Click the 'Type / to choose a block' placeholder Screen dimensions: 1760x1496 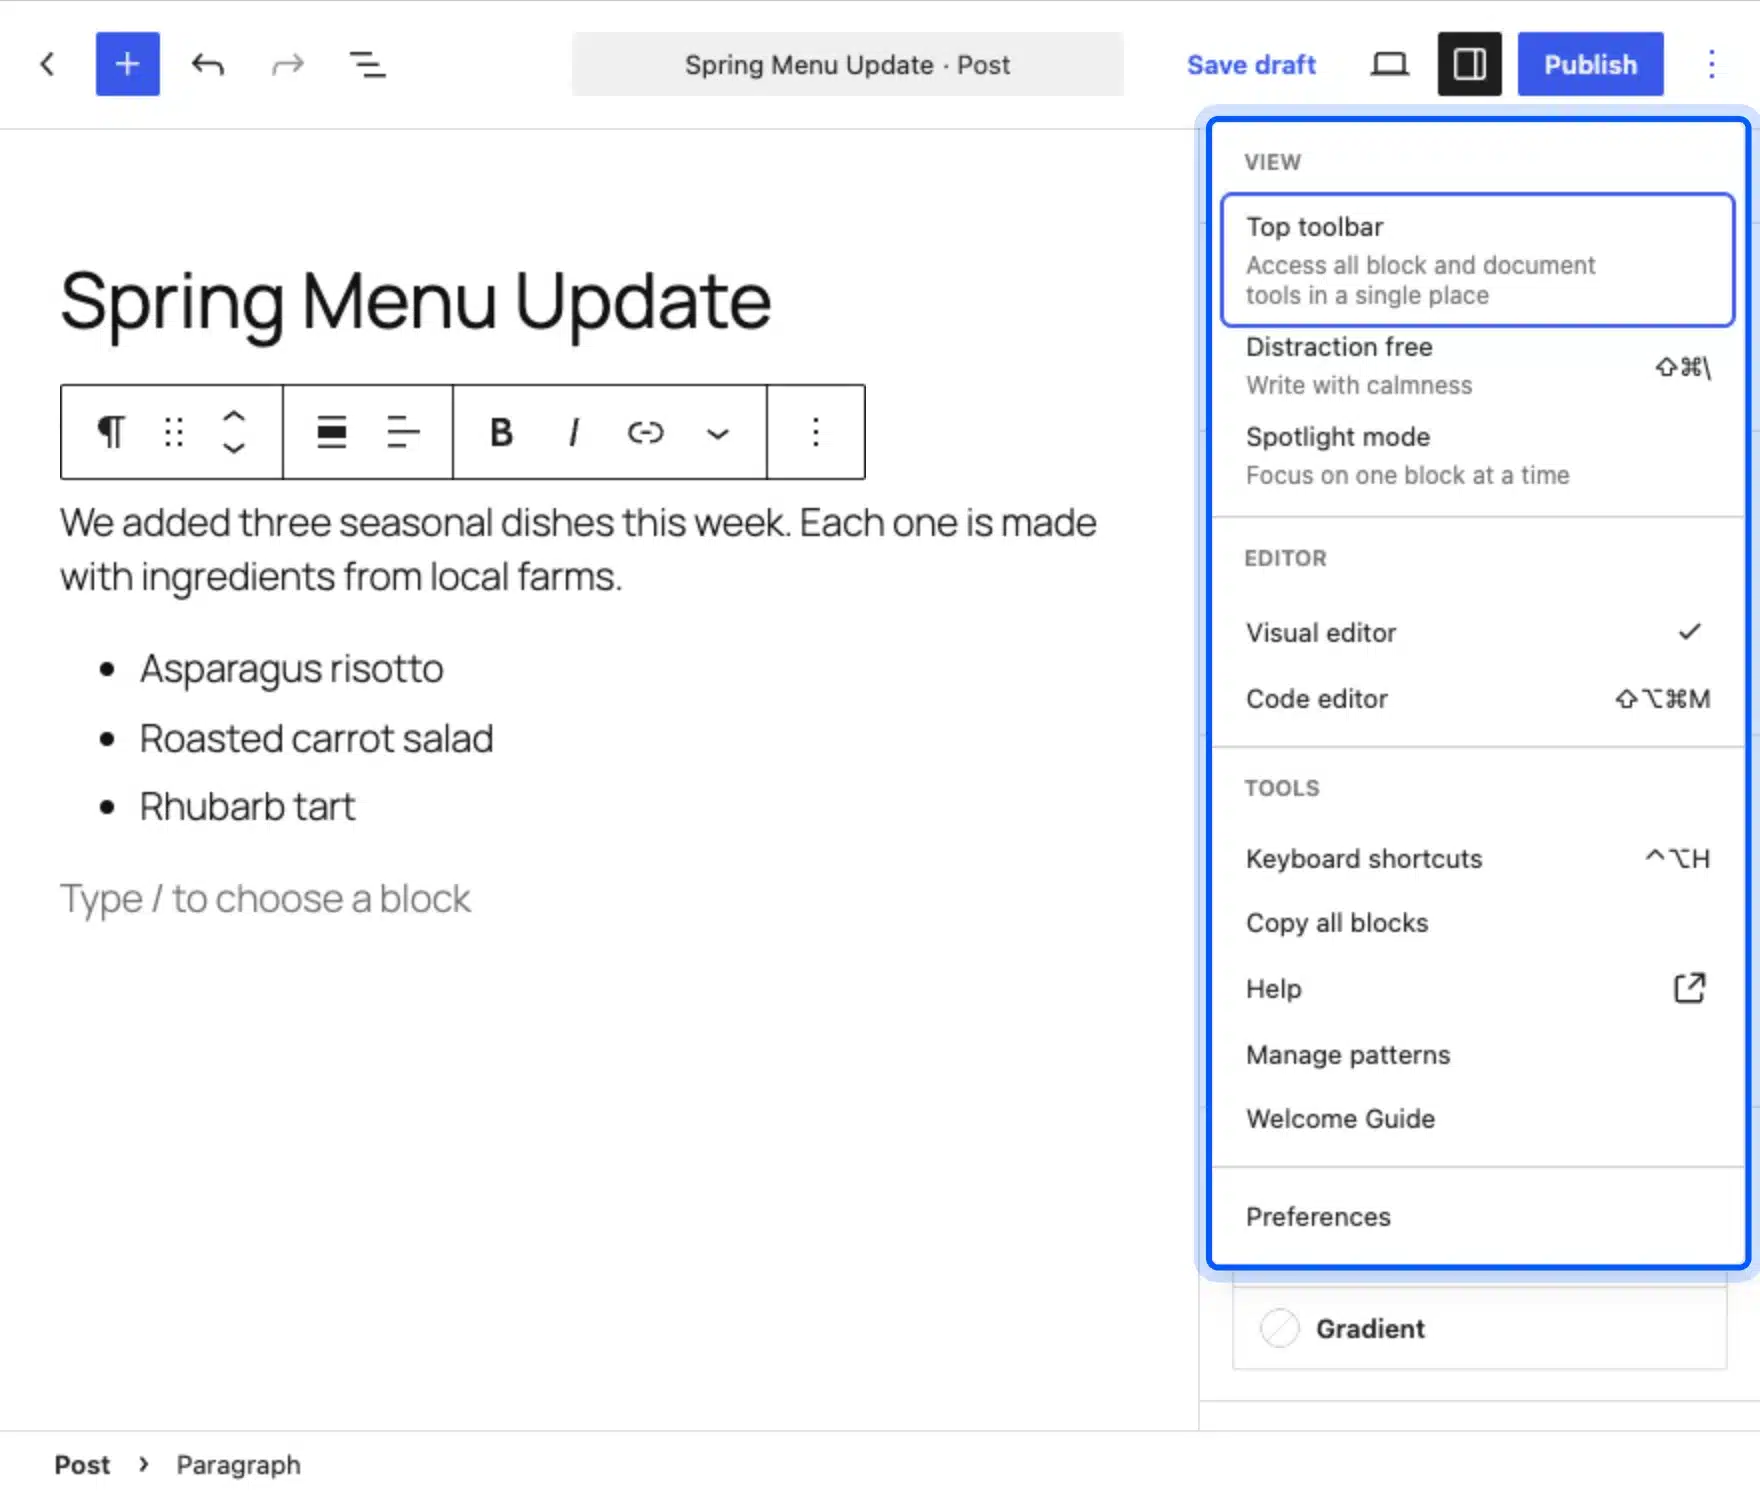(x=265, y=898)
